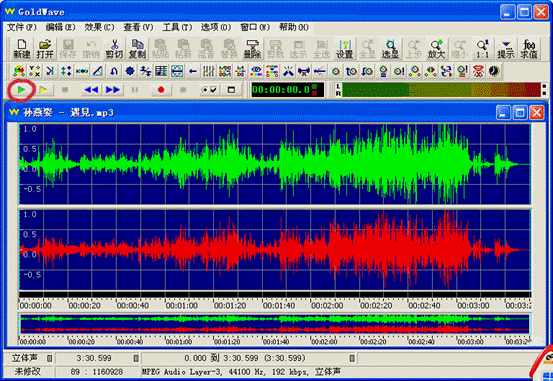
Task: Click the 保存 (Save) toolbar icon
Action: pos(68,49)
